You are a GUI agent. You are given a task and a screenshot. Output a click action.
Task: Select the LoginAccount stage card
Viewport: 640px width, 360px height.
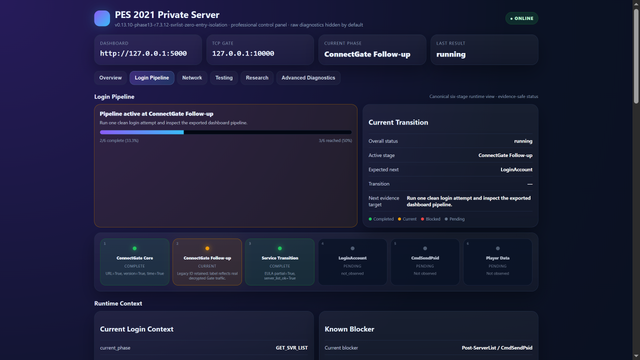353,262
